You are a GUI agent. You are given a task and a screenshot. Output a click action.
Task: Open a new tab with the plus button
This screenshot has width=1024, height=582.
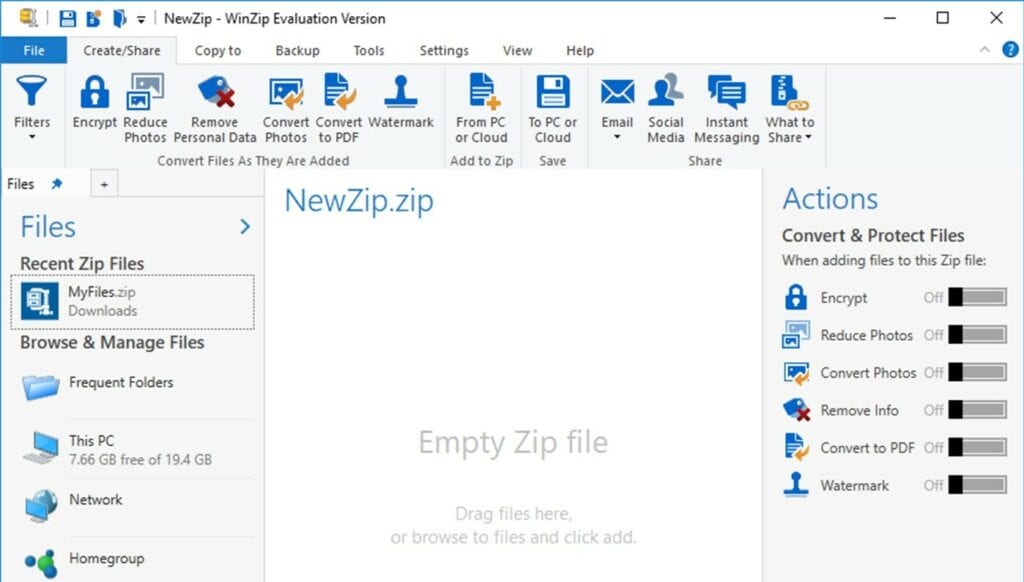coord(104,183)
